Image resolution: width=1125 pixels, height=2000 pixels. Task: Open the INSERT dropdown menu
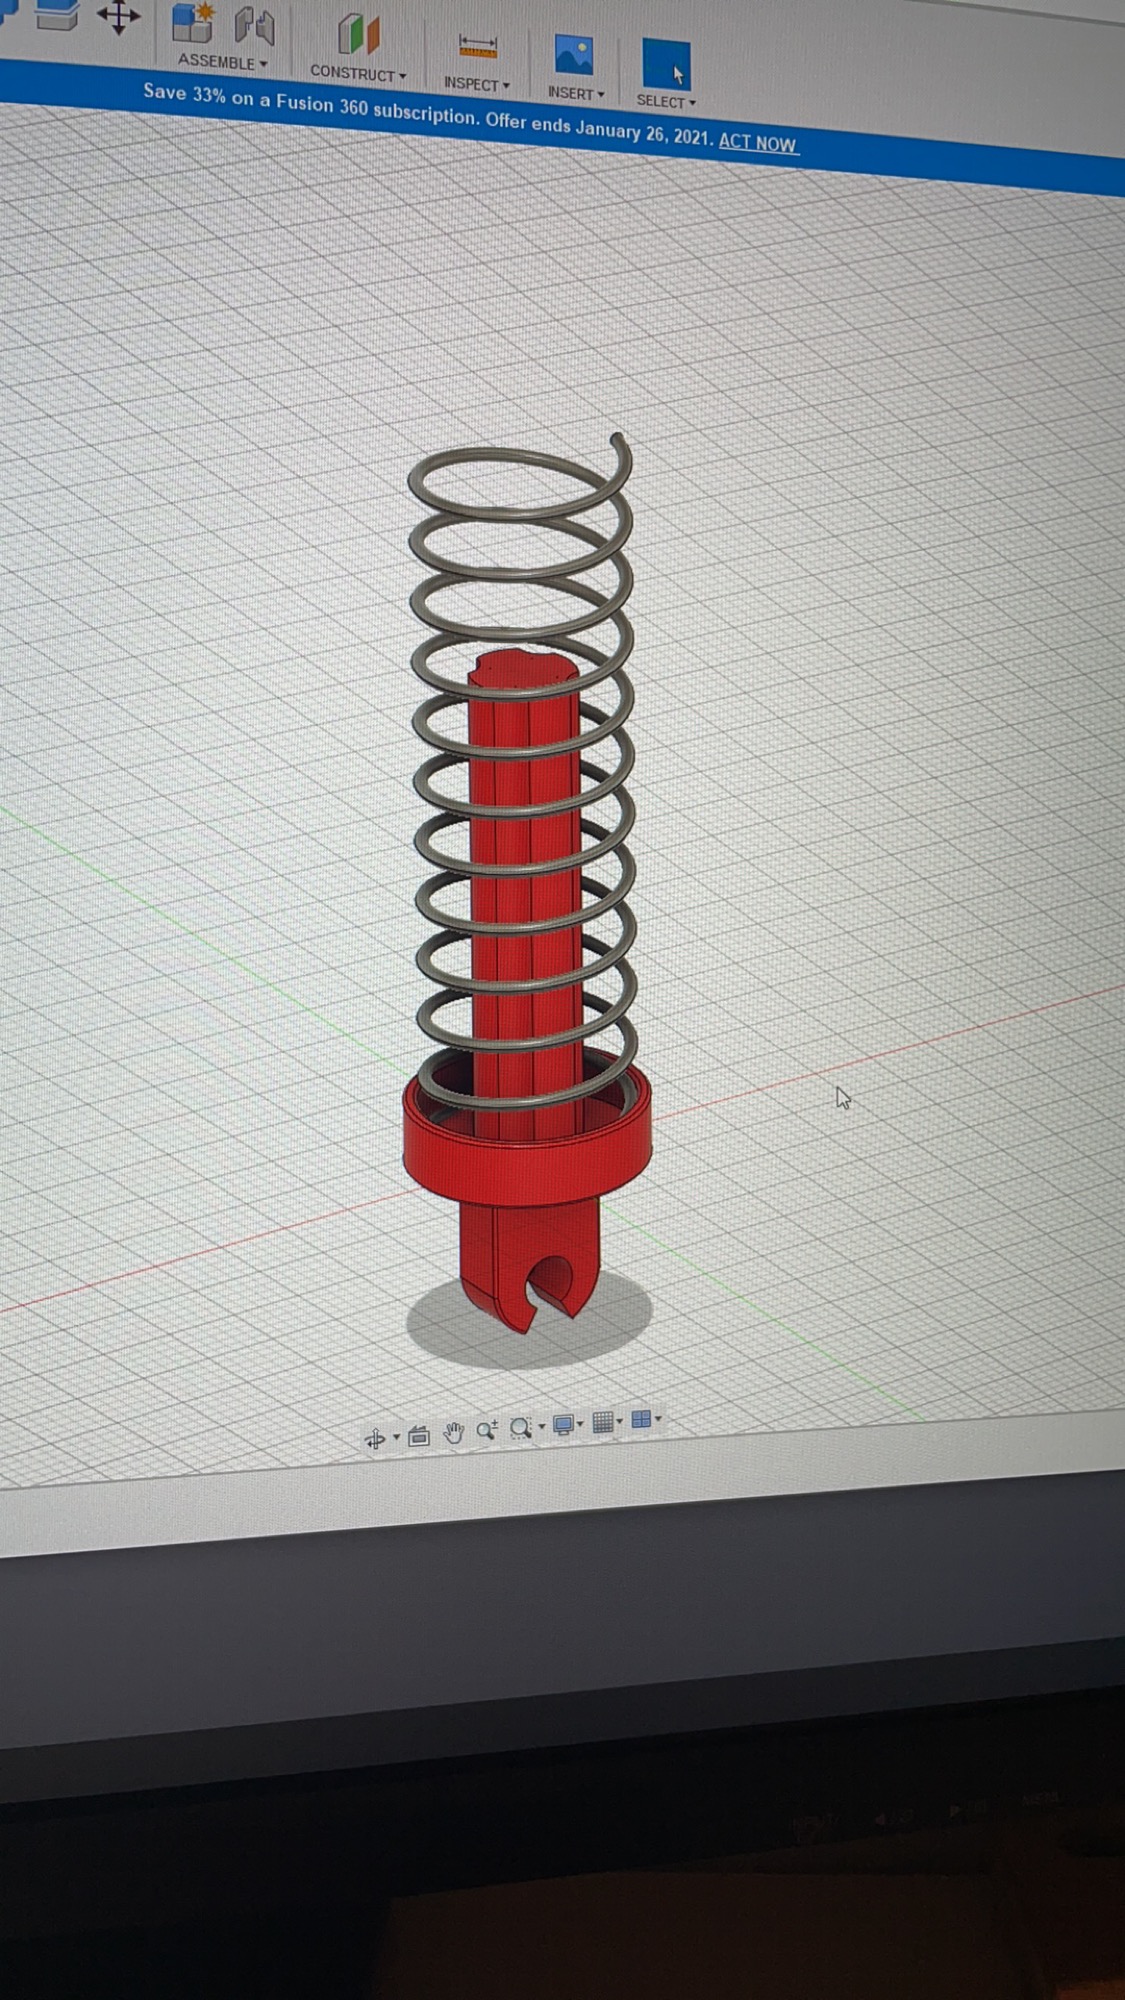(576, 93)
